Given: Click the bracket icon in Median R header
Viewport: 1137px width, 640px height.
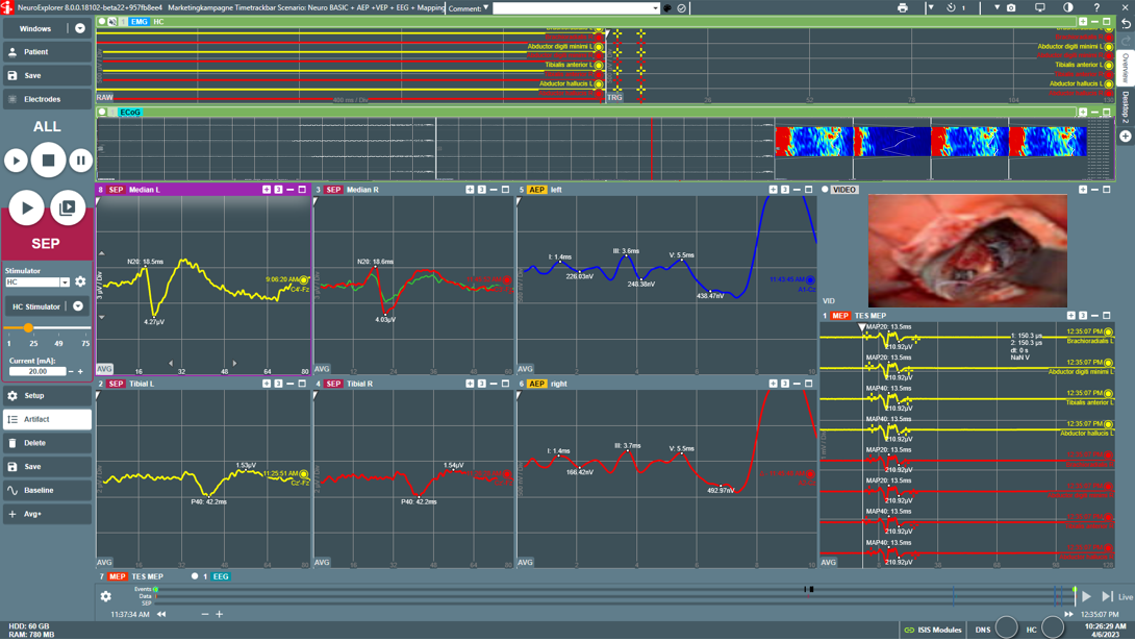Looking at the screenshot, I should click(x=481, y=190).
